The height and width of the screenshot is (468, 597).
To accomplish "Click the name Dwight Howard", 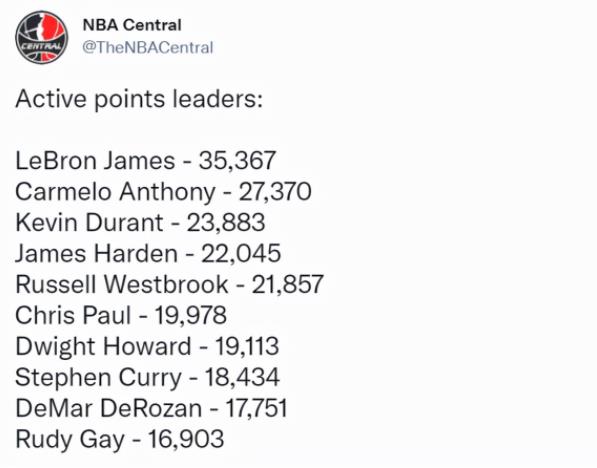I will click(x=103, y=346).
